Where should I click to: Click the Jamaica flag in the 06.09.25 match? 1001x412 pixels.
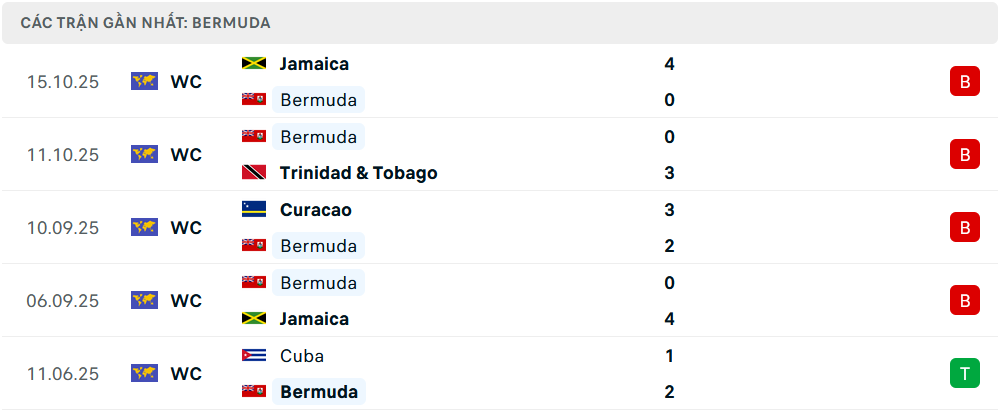click(x=253, y=318)
